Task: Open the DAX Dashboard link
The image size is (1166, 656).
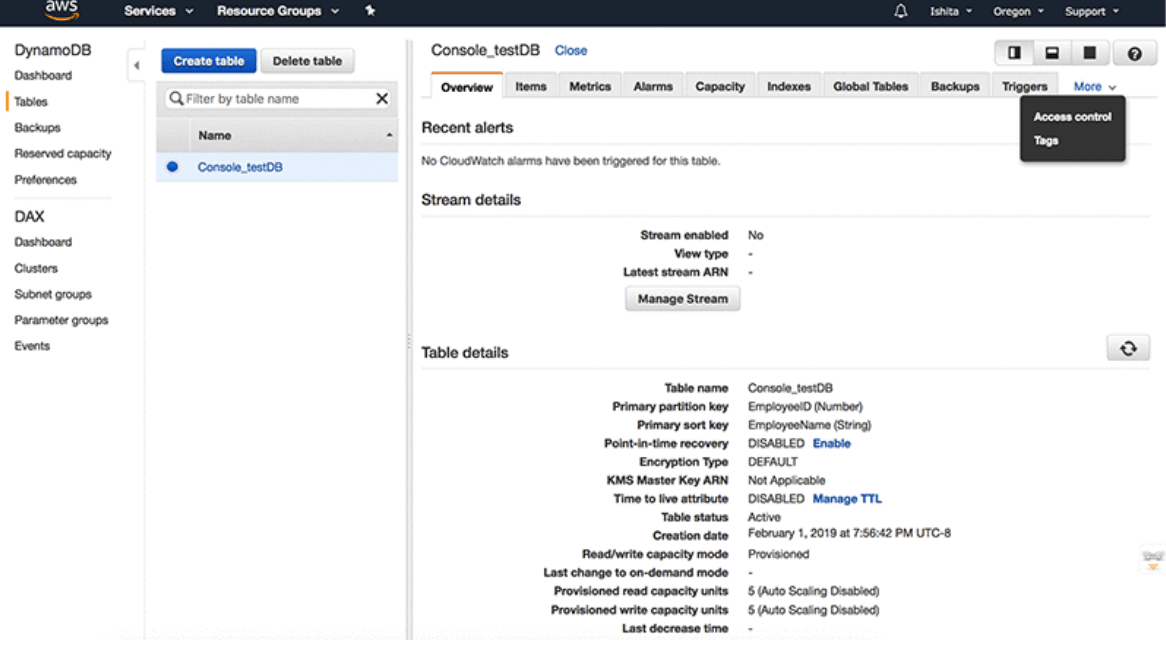Action: 43,242
